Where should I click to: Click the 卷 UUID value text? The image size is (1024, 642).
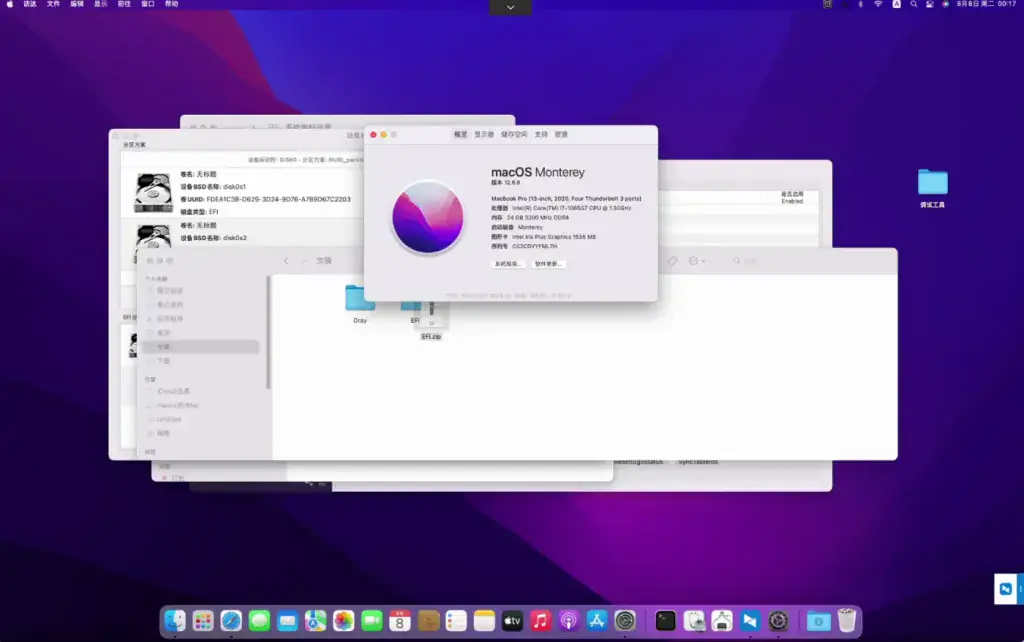[x=279, y=199]
